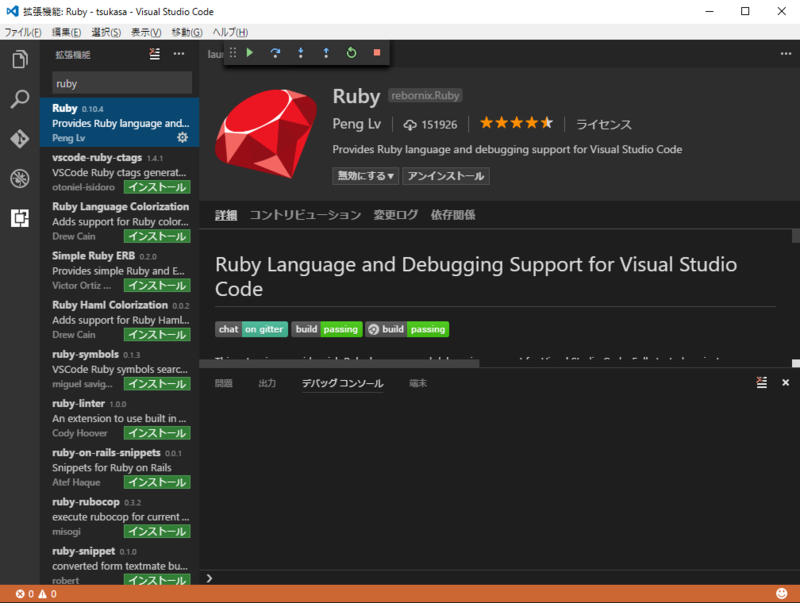Open the 無効にする dropdown

[x=365, y=176]
